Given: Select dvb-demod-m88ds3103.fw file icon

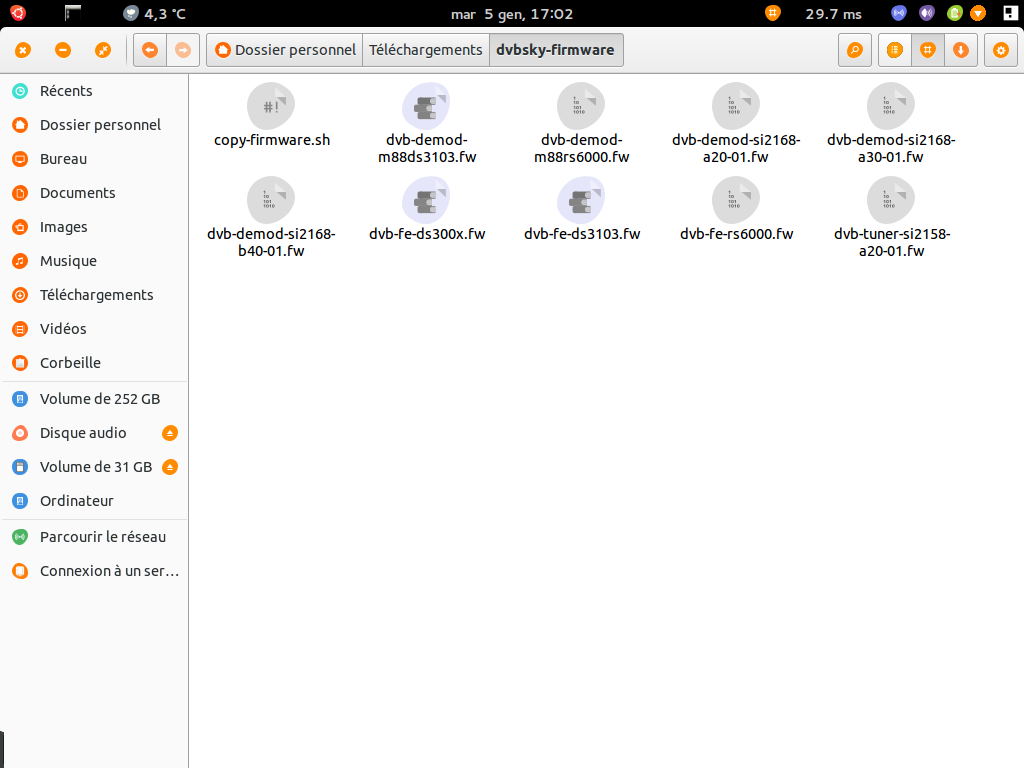Looking at the screenshot, I should 426,106.
